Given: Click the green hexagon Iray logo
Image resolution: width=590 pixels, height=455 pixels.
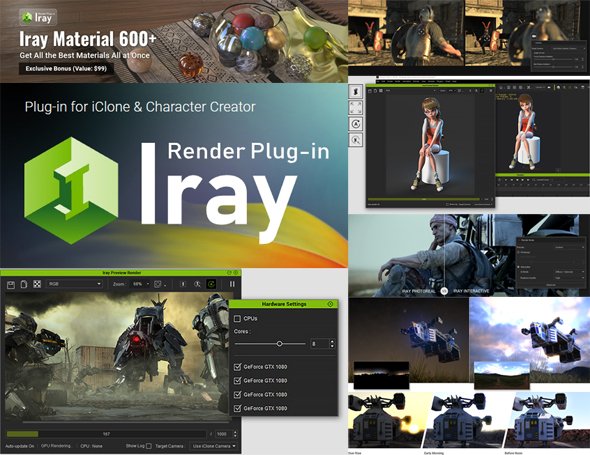Looking at the screenshot, I should (71, 190).
